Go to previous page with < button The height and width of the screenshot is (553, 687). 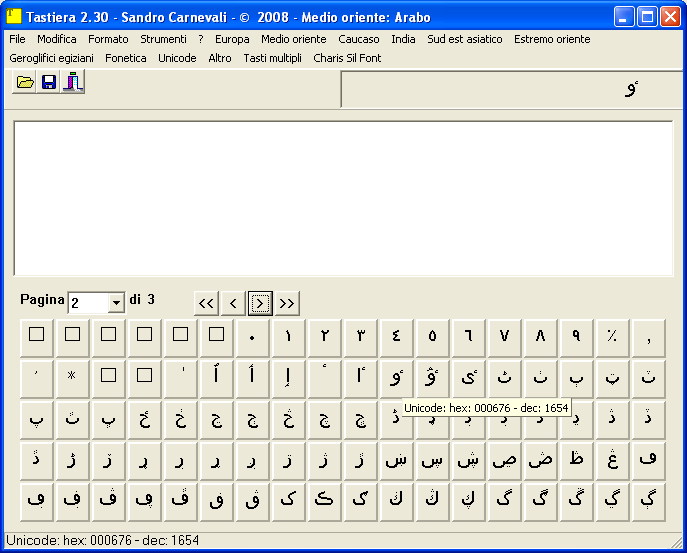(x=233, y=303)
